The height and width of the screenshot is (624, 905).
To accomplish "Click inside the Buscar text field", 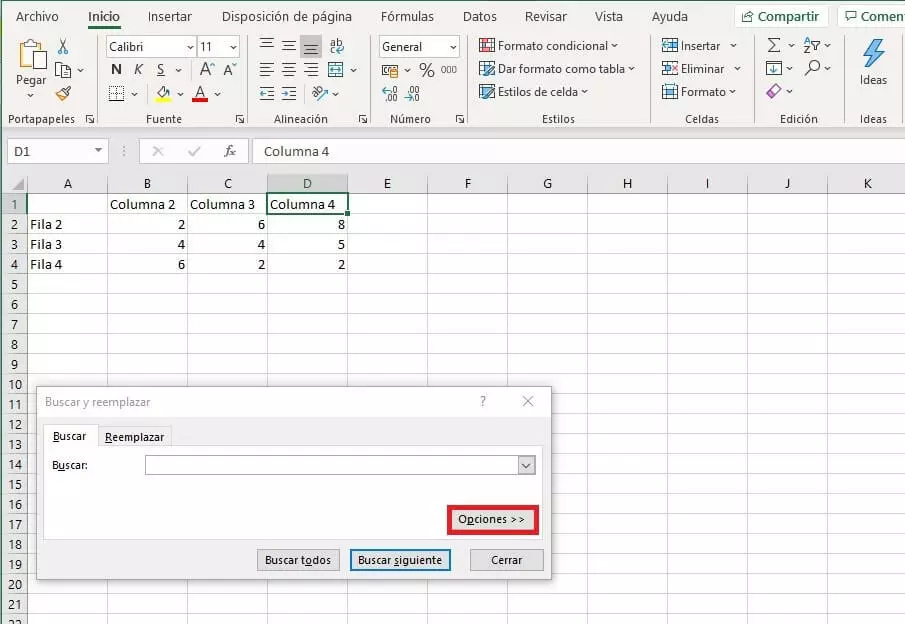I will (x=330, y=465).
